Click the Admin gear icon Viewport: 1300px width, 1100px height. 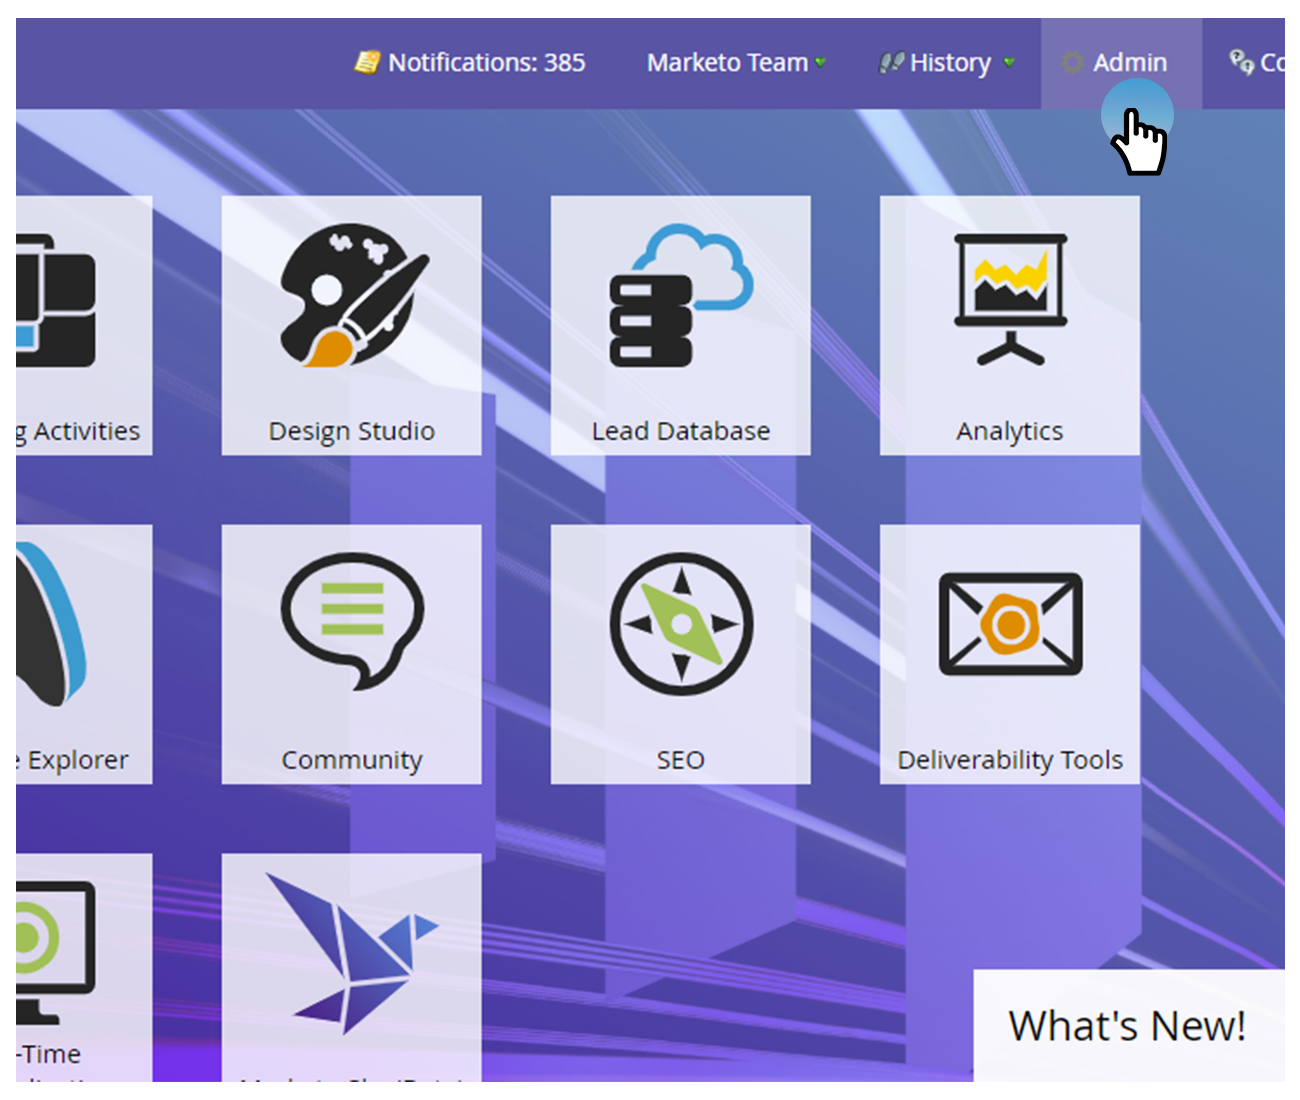point(1072,63)
